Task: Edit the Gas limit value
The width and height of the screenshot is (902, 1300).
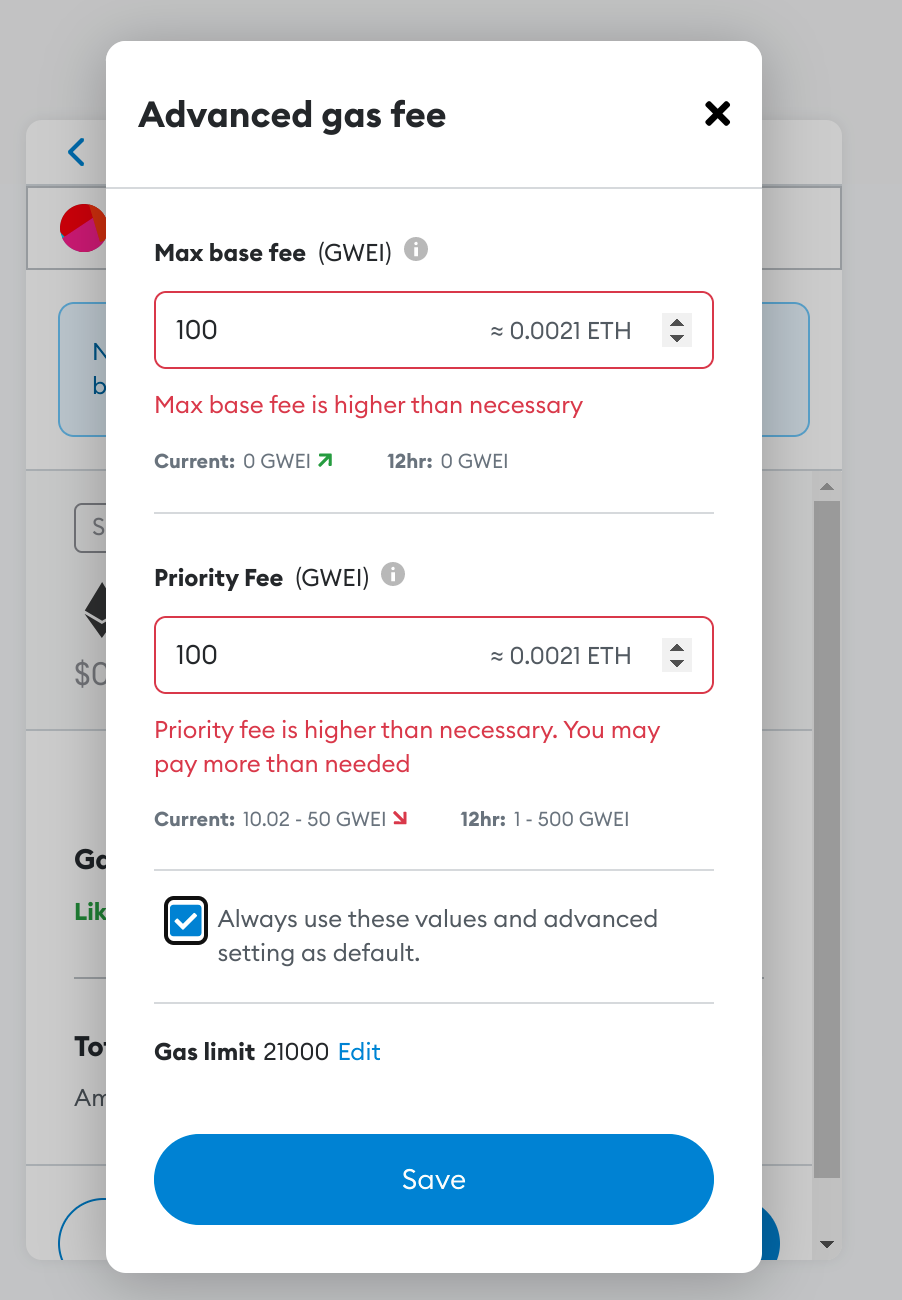Action: coord(359,1051)
